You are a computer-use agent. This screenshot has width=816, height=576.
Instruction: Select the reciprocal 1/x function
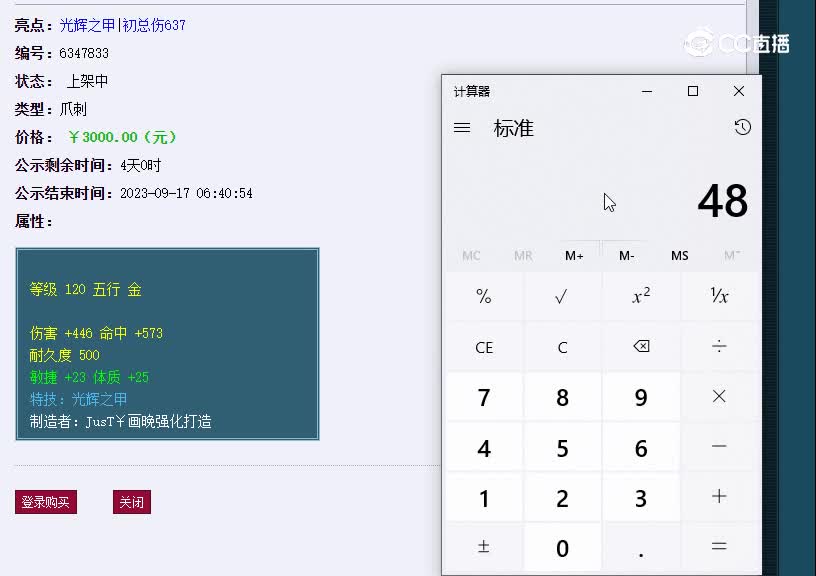pyautogui.click(x=719, y=296)
